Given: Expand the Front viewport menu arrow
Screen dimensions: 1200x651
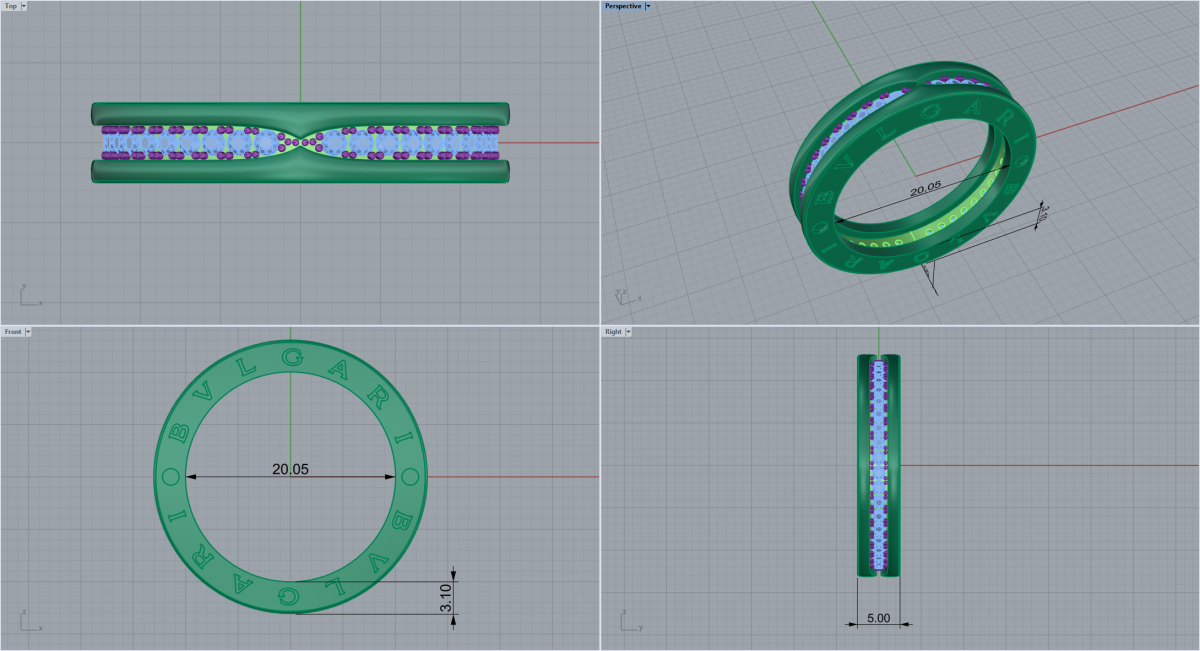Looking at the screenshot, I should coord(28,331).
